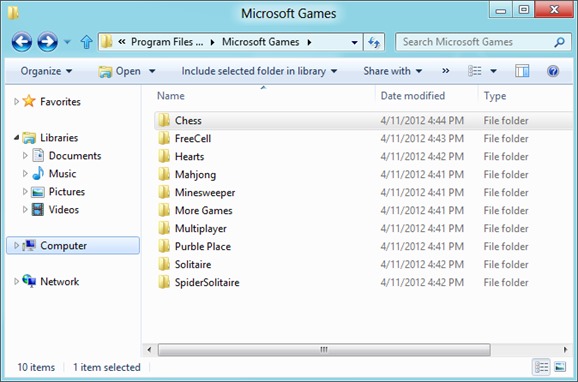Expand Favorites in navigation pane
This screenshot has width=578, height=382.
click(16, 101)
